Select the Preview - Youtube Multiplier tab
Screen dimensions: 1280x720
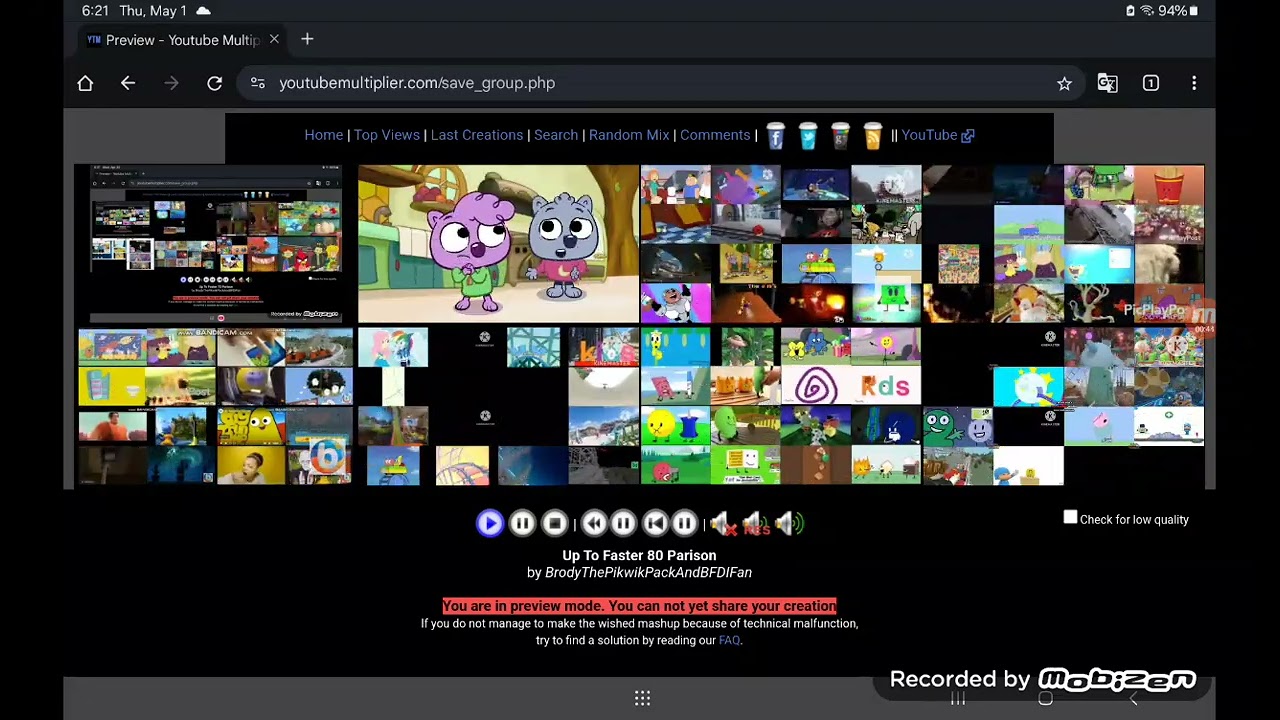point(183,40)
